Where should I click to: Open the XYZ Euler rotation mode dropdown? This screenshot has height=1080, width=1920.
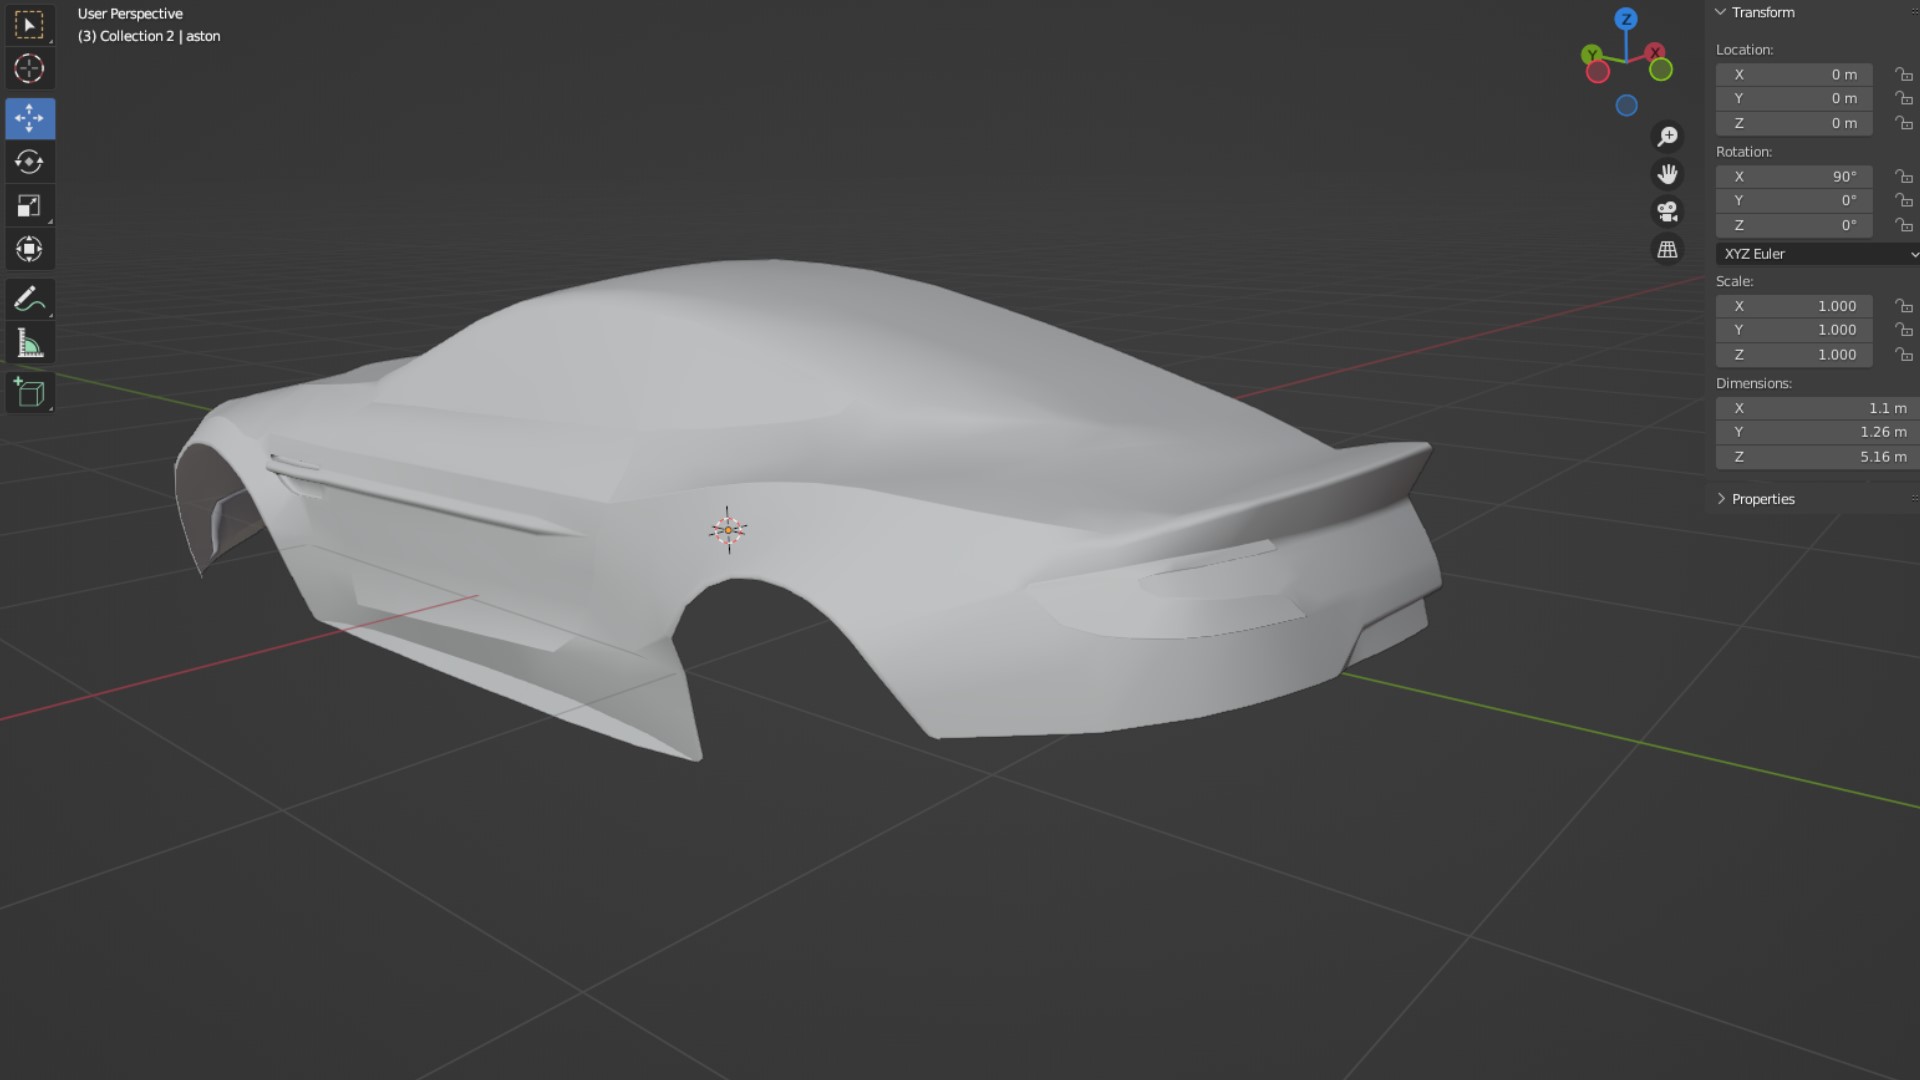(1816, 254)
